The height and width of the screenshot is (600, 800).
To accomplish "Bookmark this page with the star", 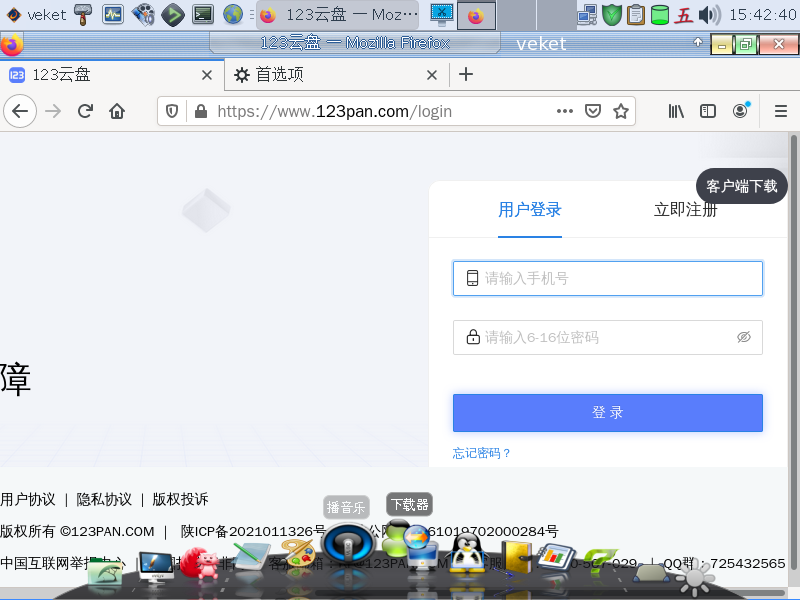I will coord(620,111).
